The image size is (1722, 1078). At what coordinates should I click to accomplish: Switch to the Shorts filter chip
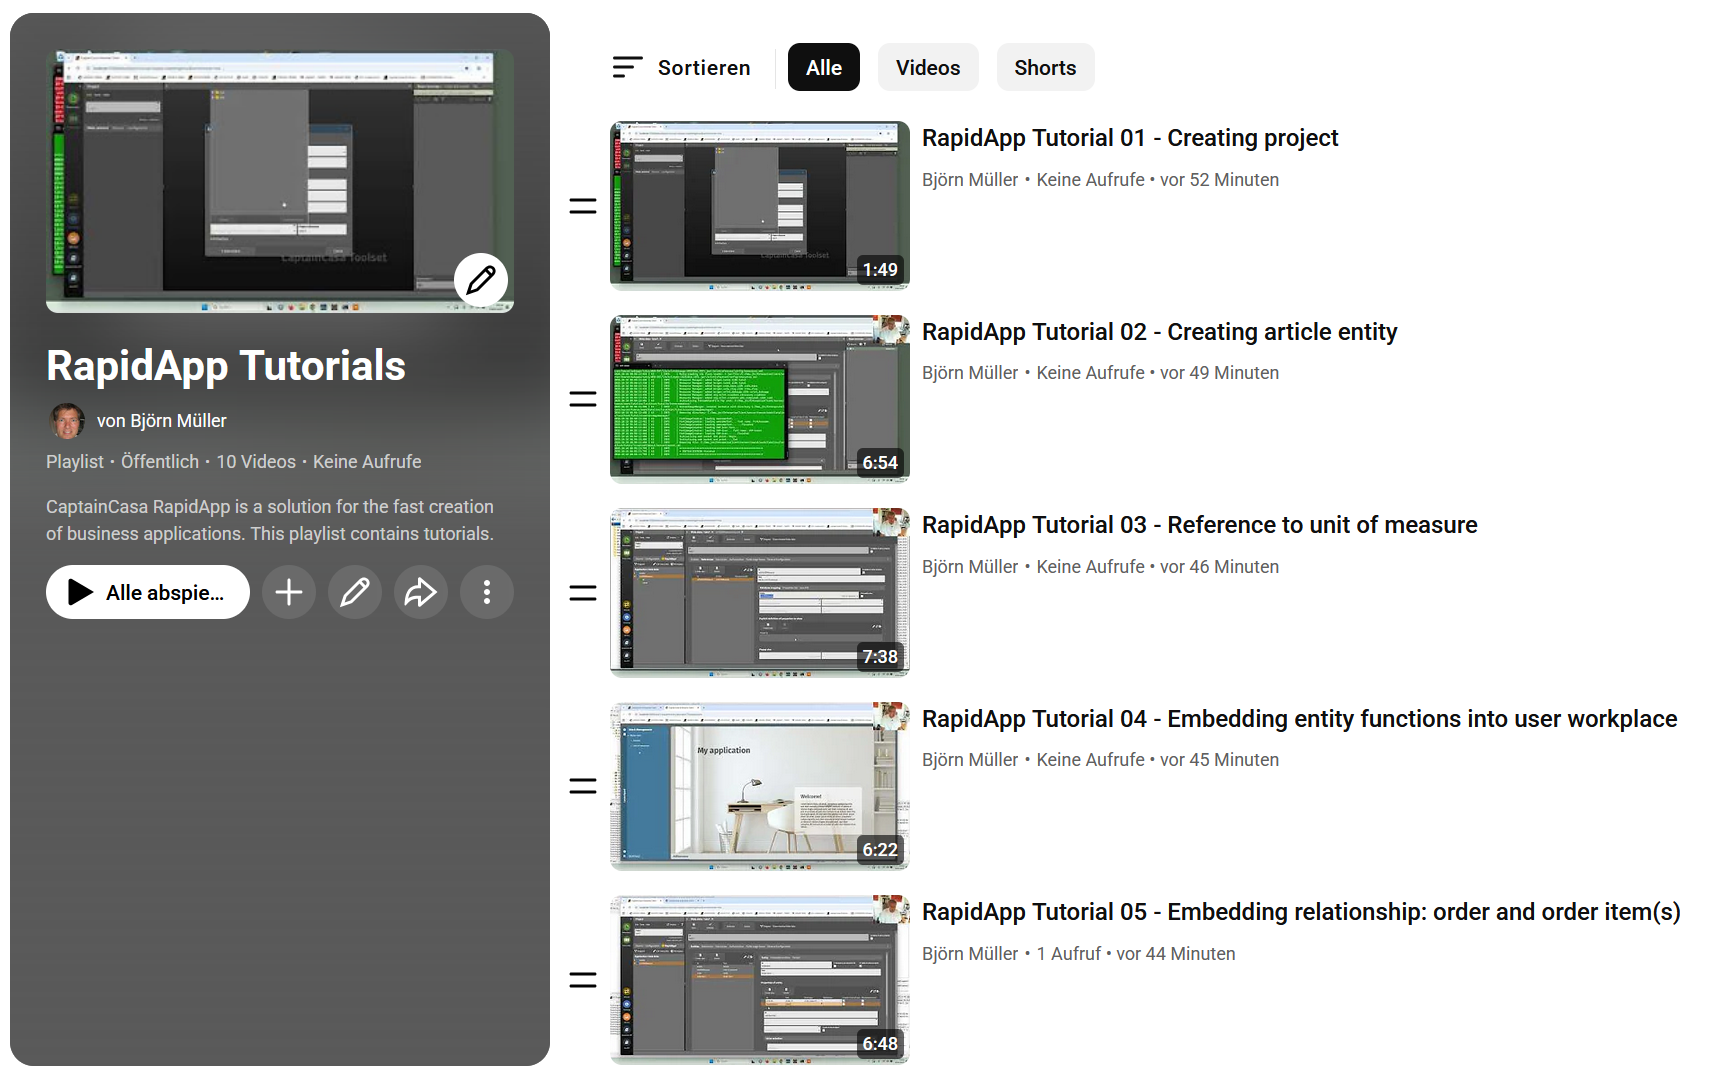[1045, 68]
